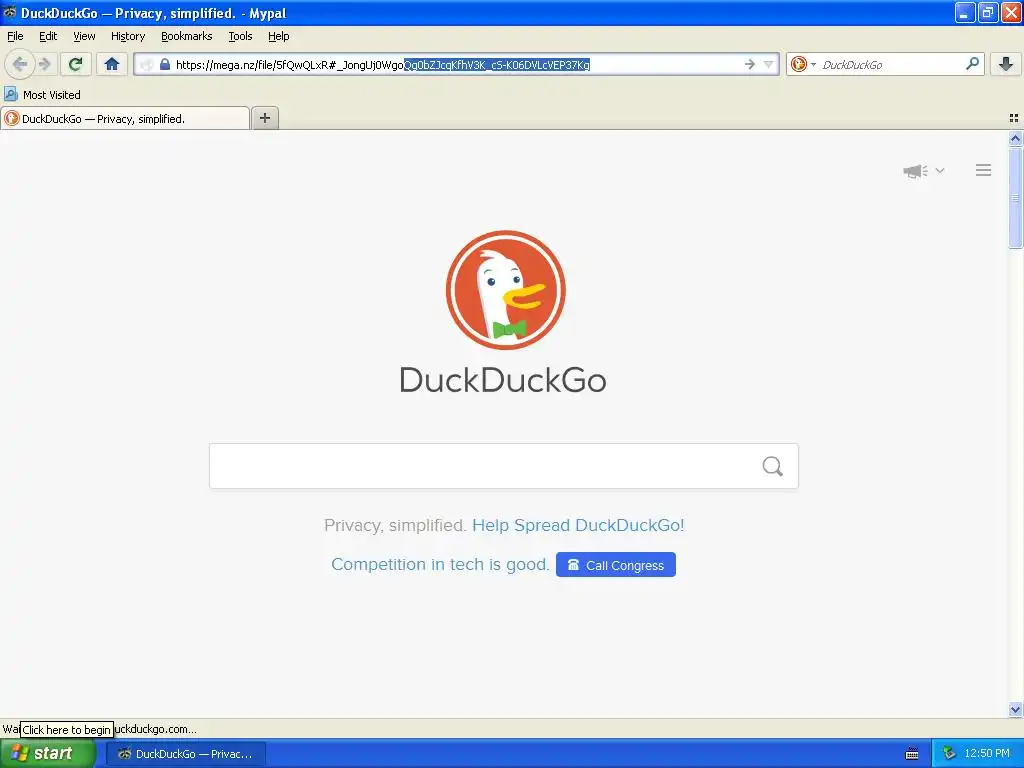Click the megaphone announcements icon on the page
1024x768 pixels.
click(915, 170)
